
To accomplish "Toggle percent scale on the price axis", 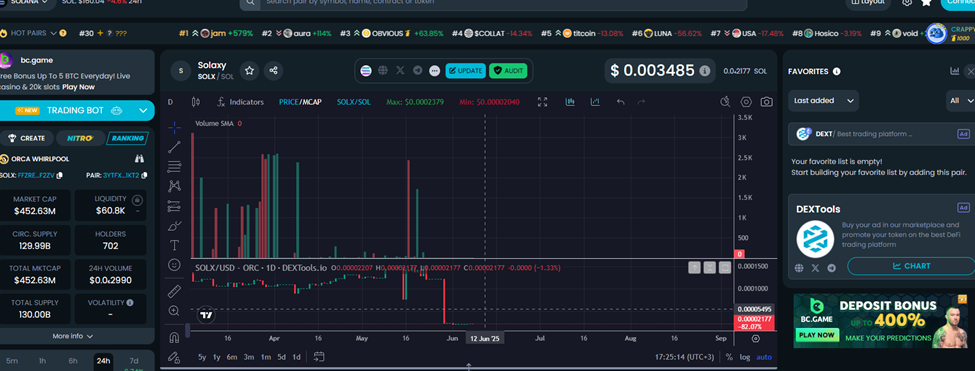I will pos(729,357).
